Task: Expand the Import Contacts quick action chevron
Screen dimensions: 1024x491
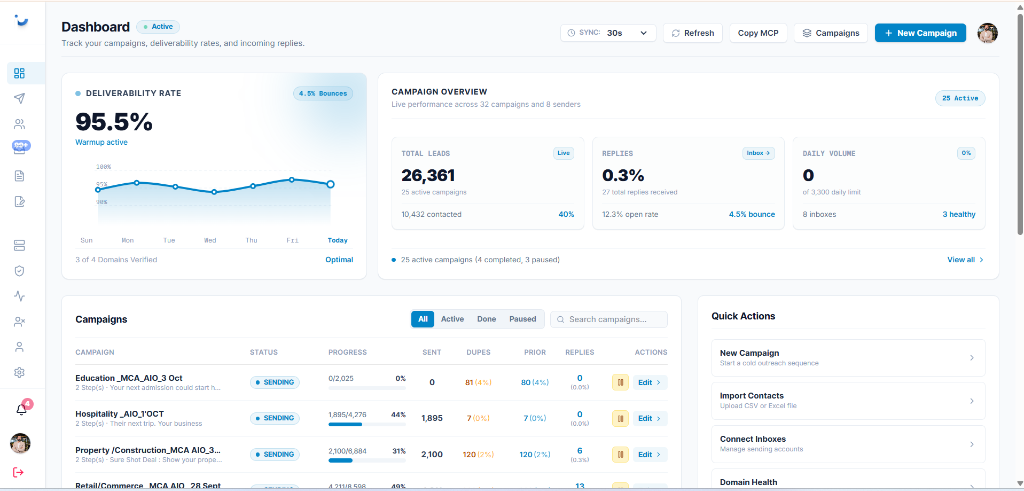Action: (972, 401)
